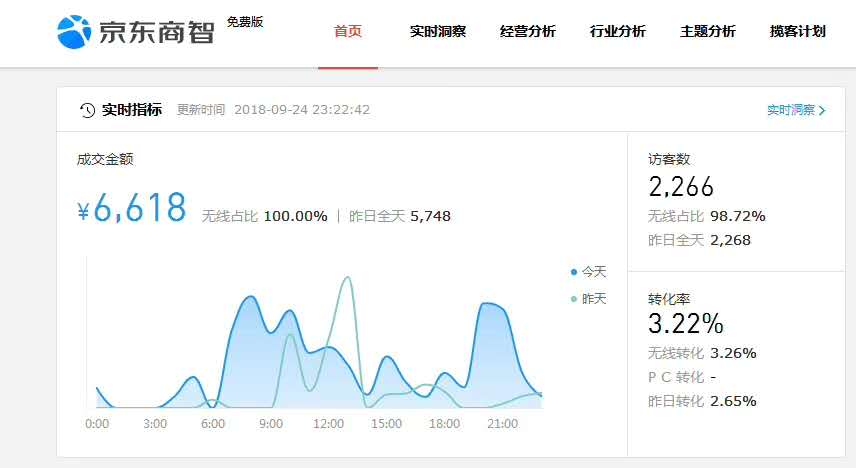This screenshot has height=468, width=856.
Task: Click the 3:00 axis label
Action: [155, 424]
